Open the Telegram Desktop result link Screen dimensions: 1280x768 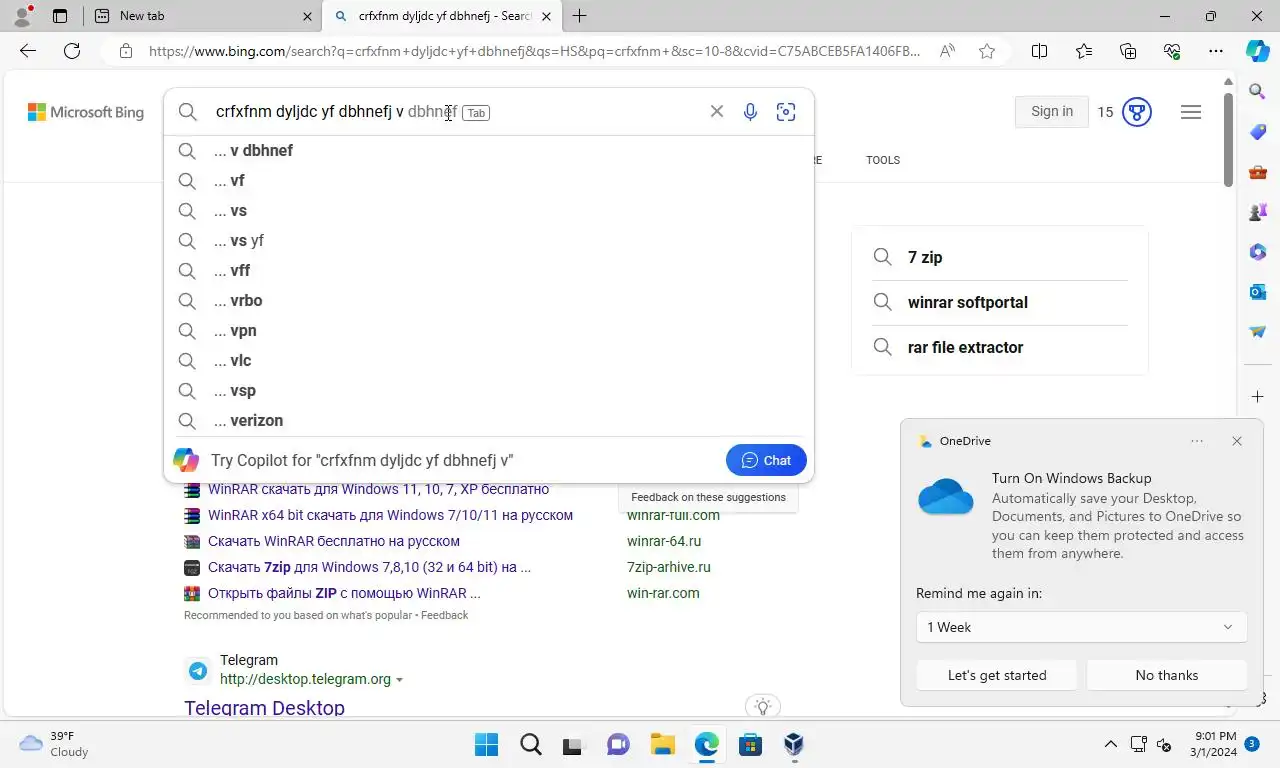(264, 708)
